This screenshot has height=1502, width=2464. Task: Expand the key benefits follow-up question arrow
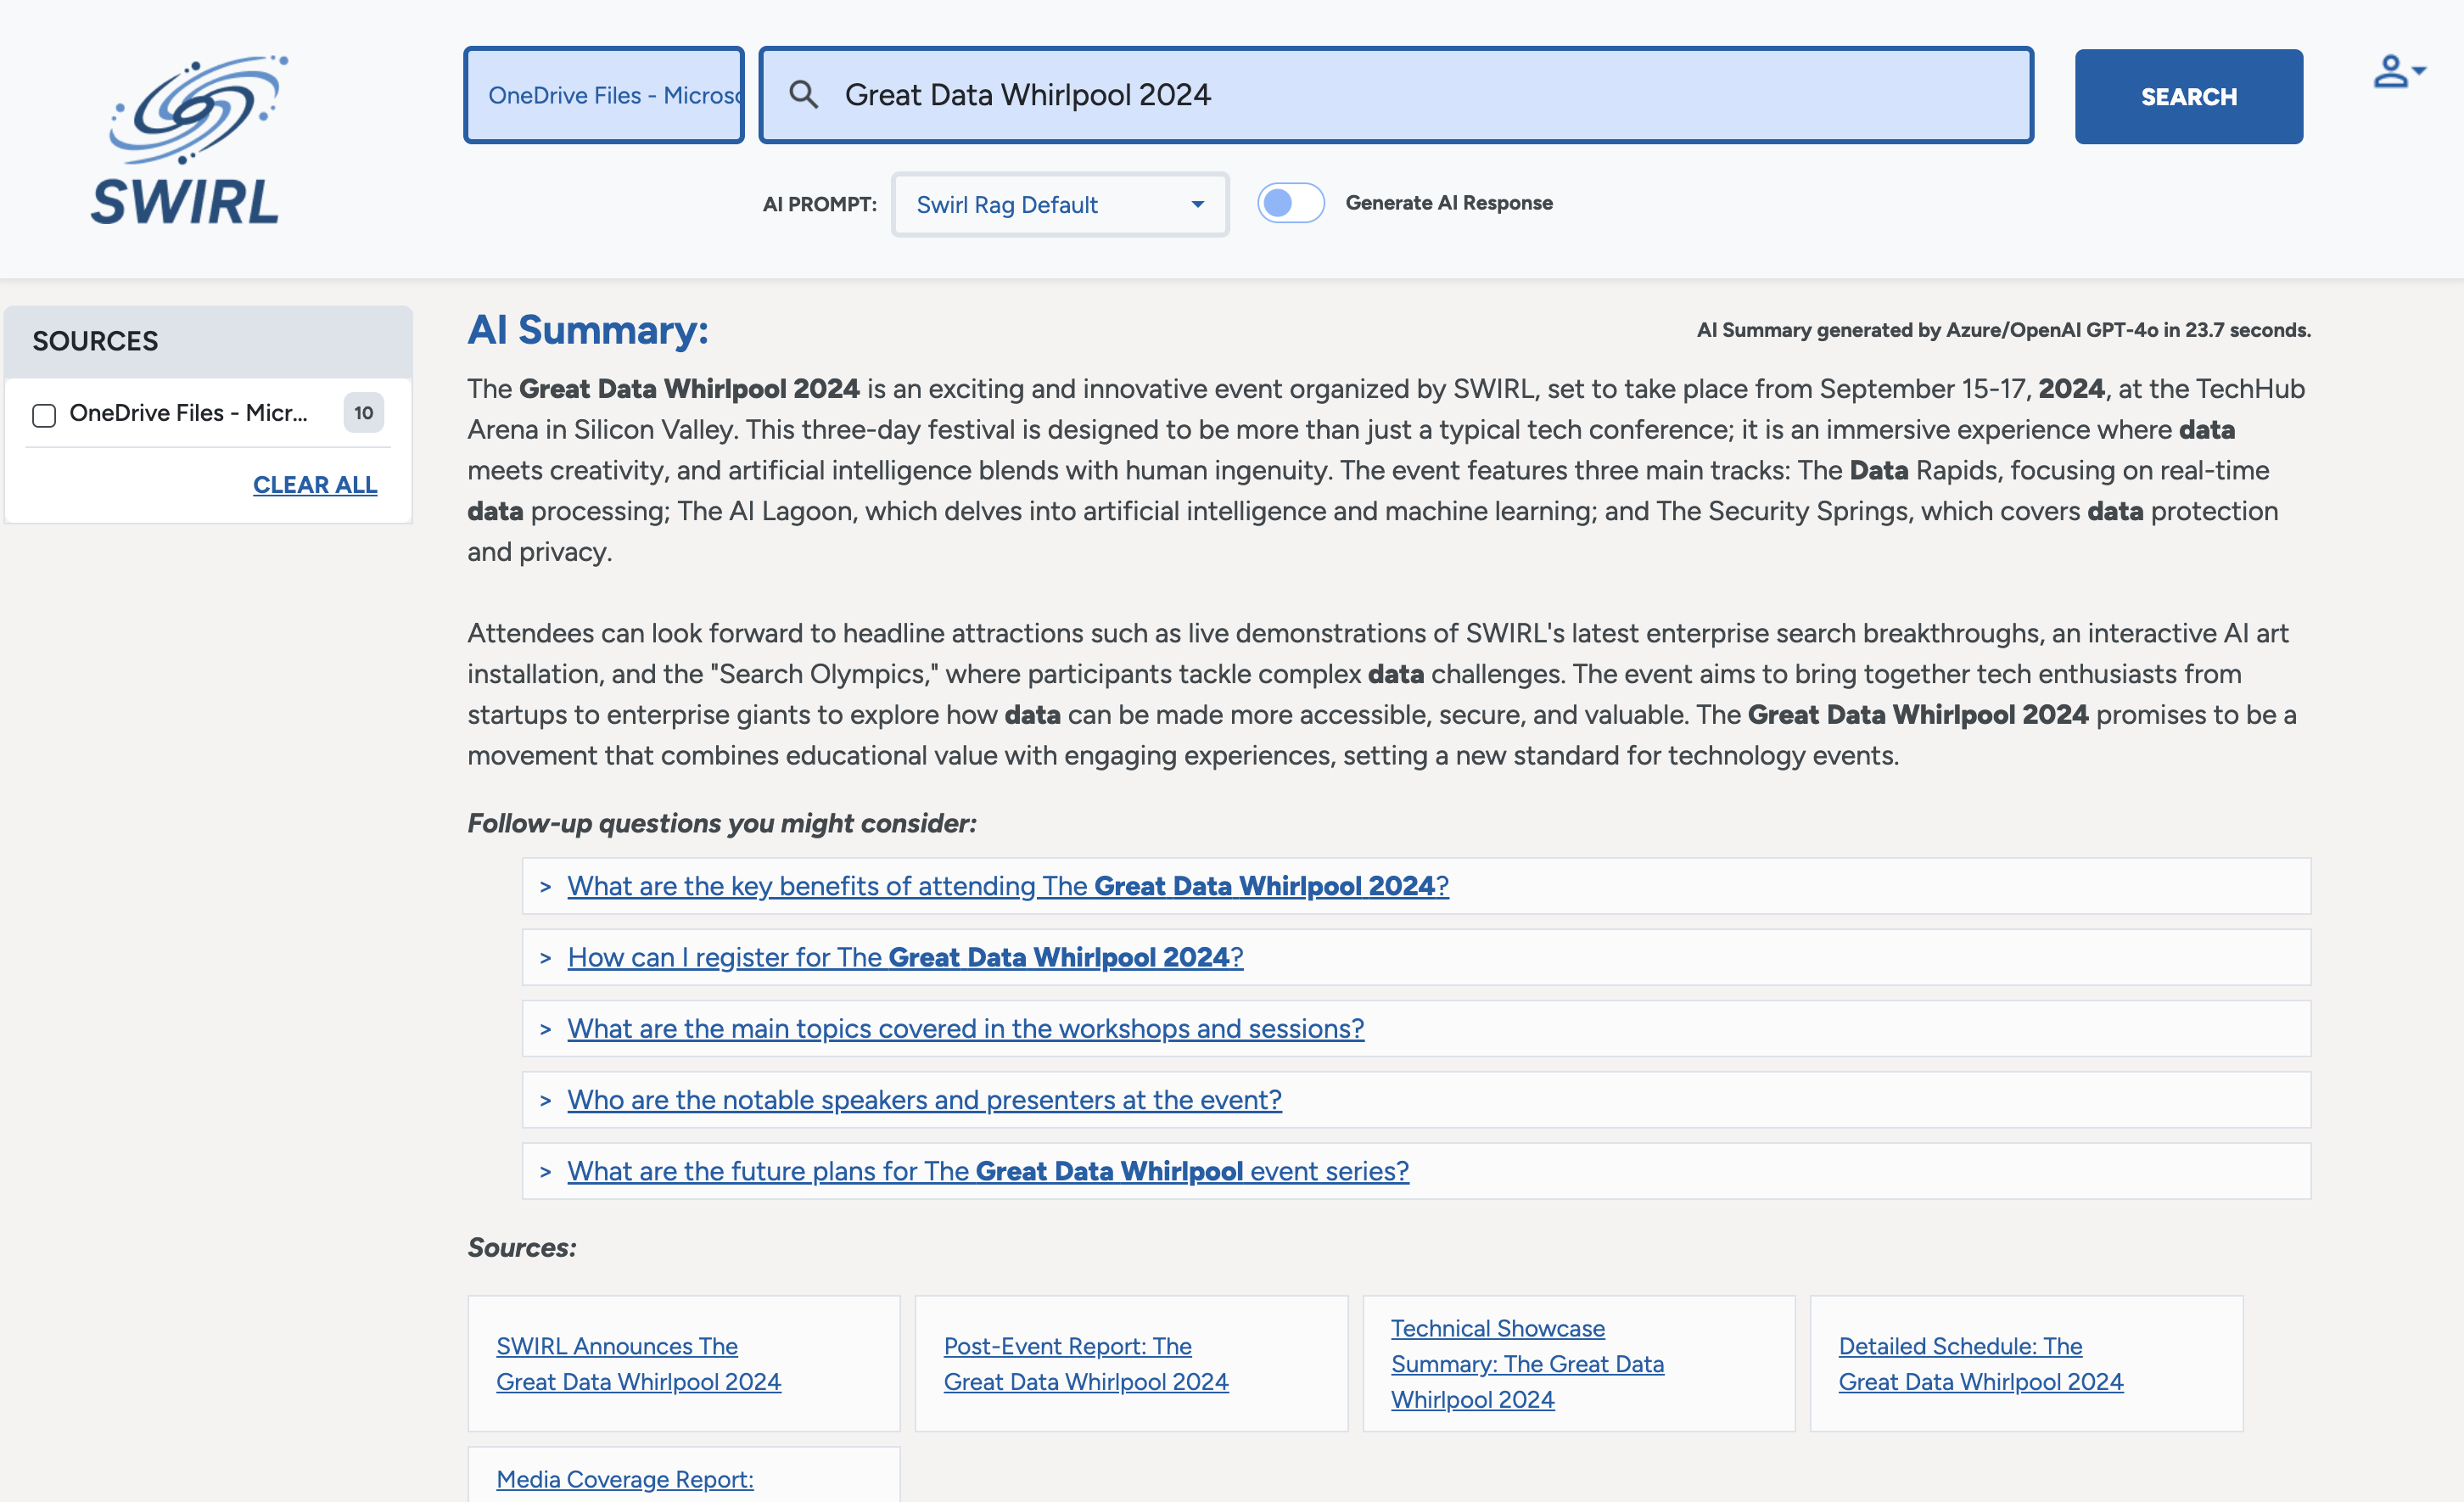coord(545,887)
